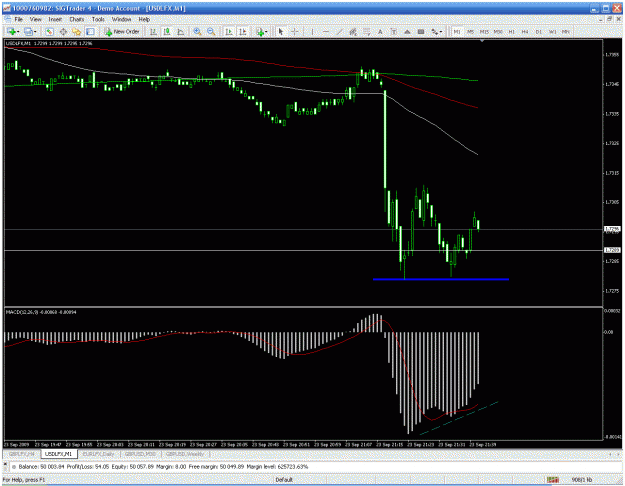This screenshot has width=625, height=486.
Task: Click the dashed green MACD trendline
Action: click(x=459, y=417)
